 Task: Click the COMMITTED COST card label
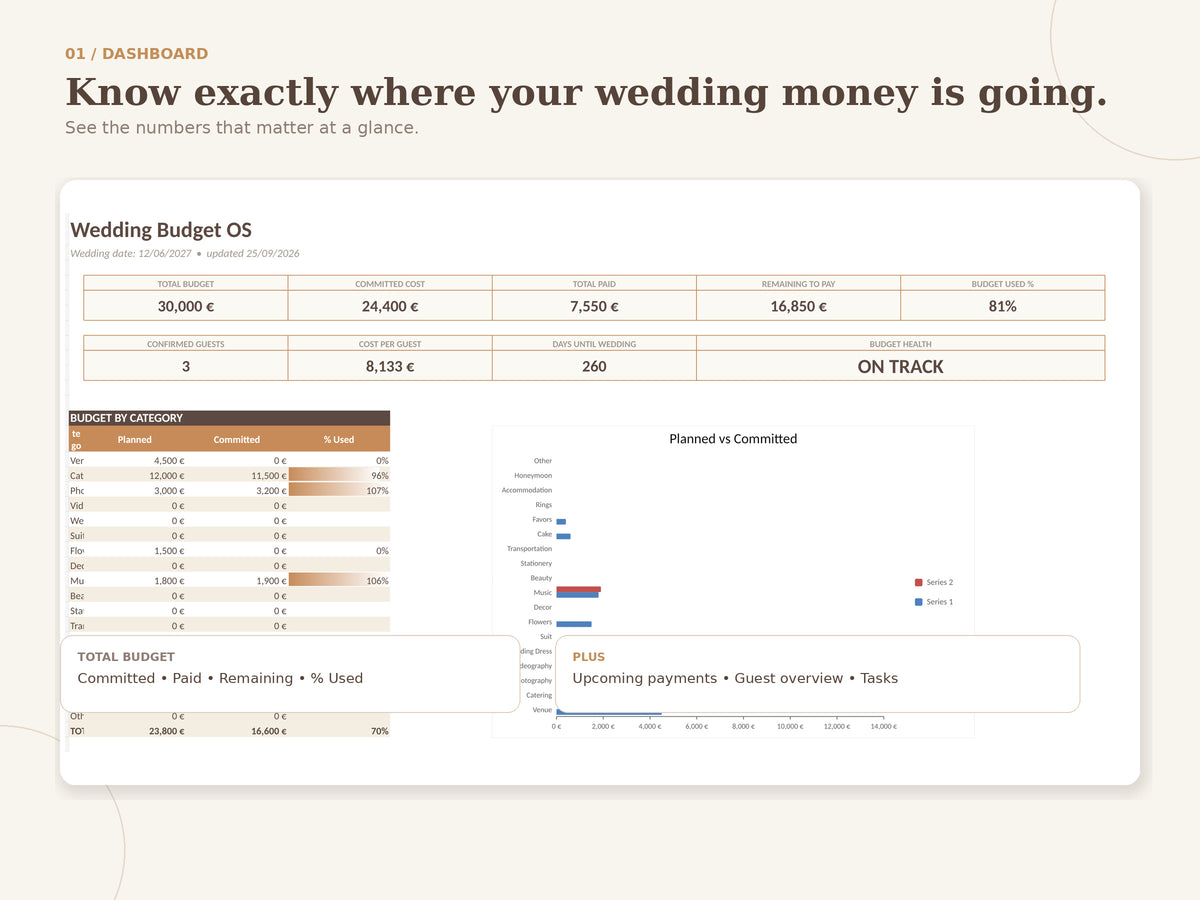[x=390, y=284]
